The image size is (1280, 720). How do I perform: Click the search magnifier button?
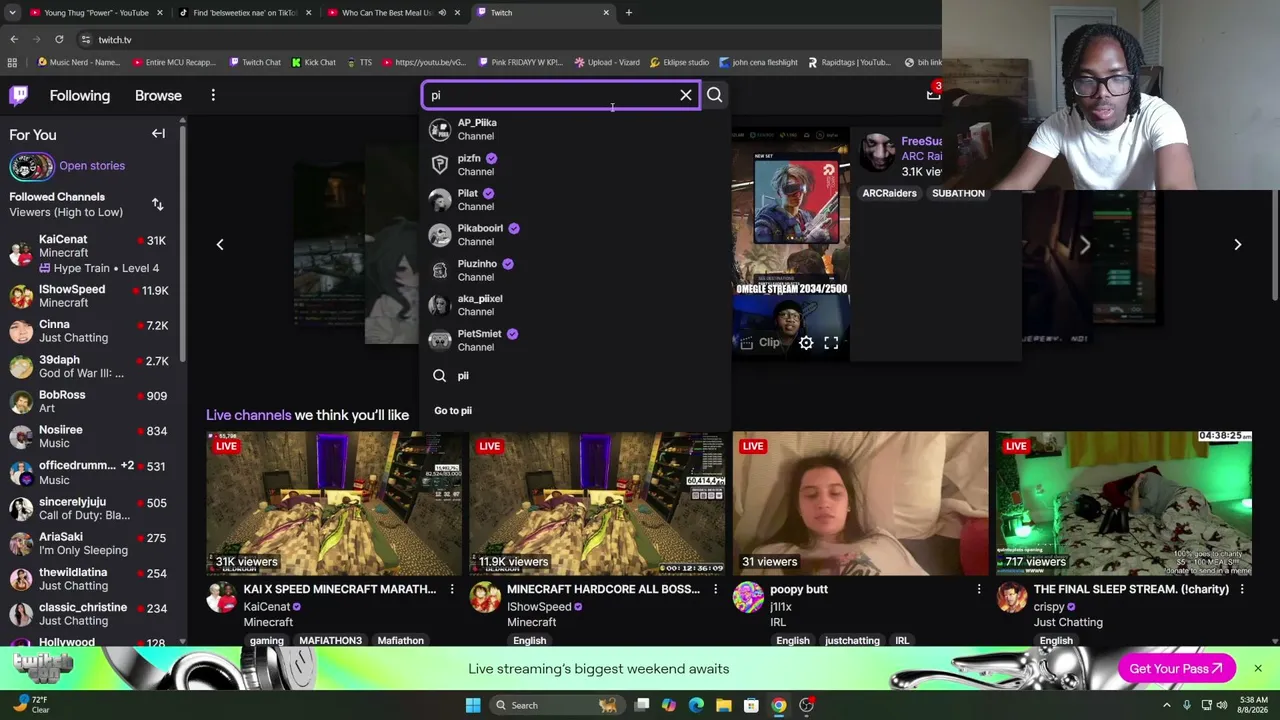714,95
